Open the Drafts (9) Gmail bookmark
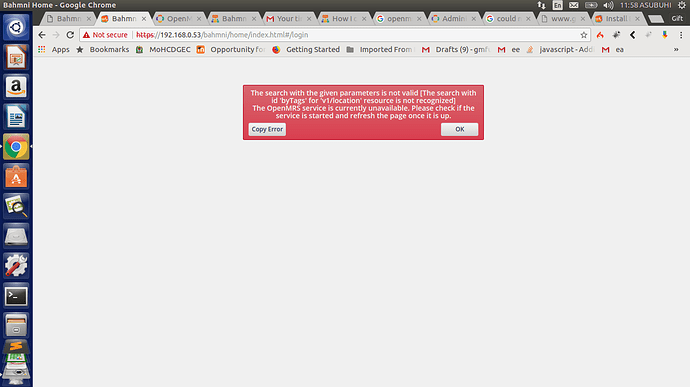This screenshot has width=690, height=387. coord(456,50)
